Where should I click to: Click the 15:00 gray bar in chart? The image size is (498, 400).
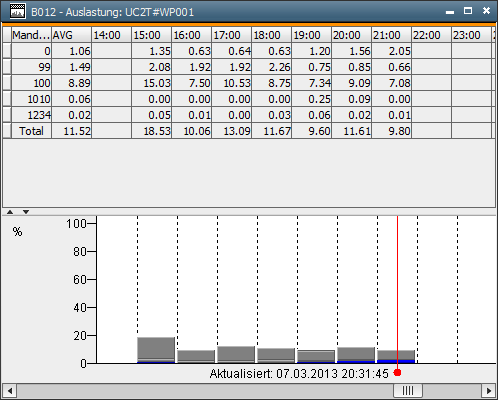[156, 349]
